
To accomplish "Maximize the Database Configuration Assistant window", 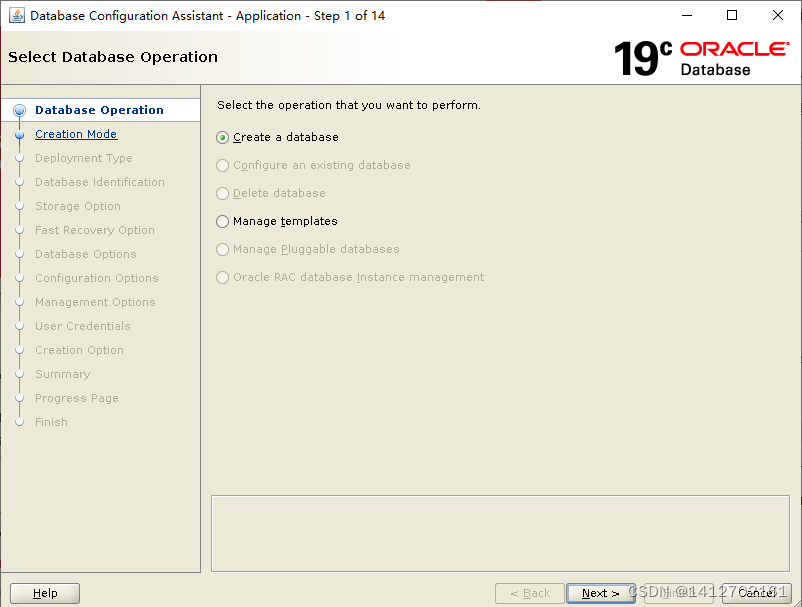I will [732, 15].
